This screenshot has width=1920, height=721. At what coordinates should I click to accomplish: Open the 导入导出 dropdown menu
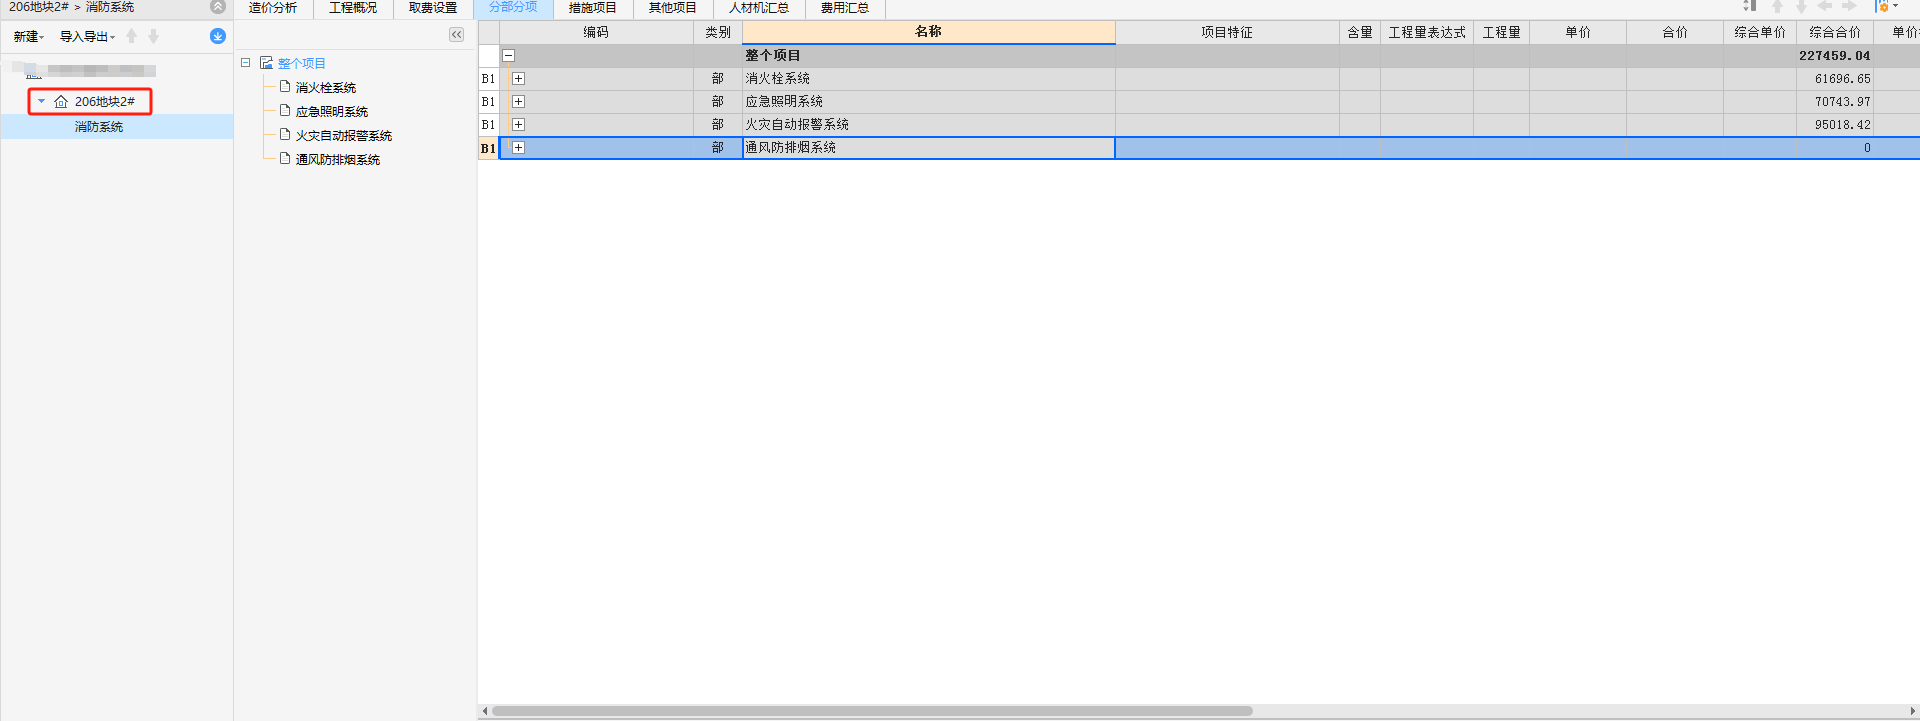point(87,36)
